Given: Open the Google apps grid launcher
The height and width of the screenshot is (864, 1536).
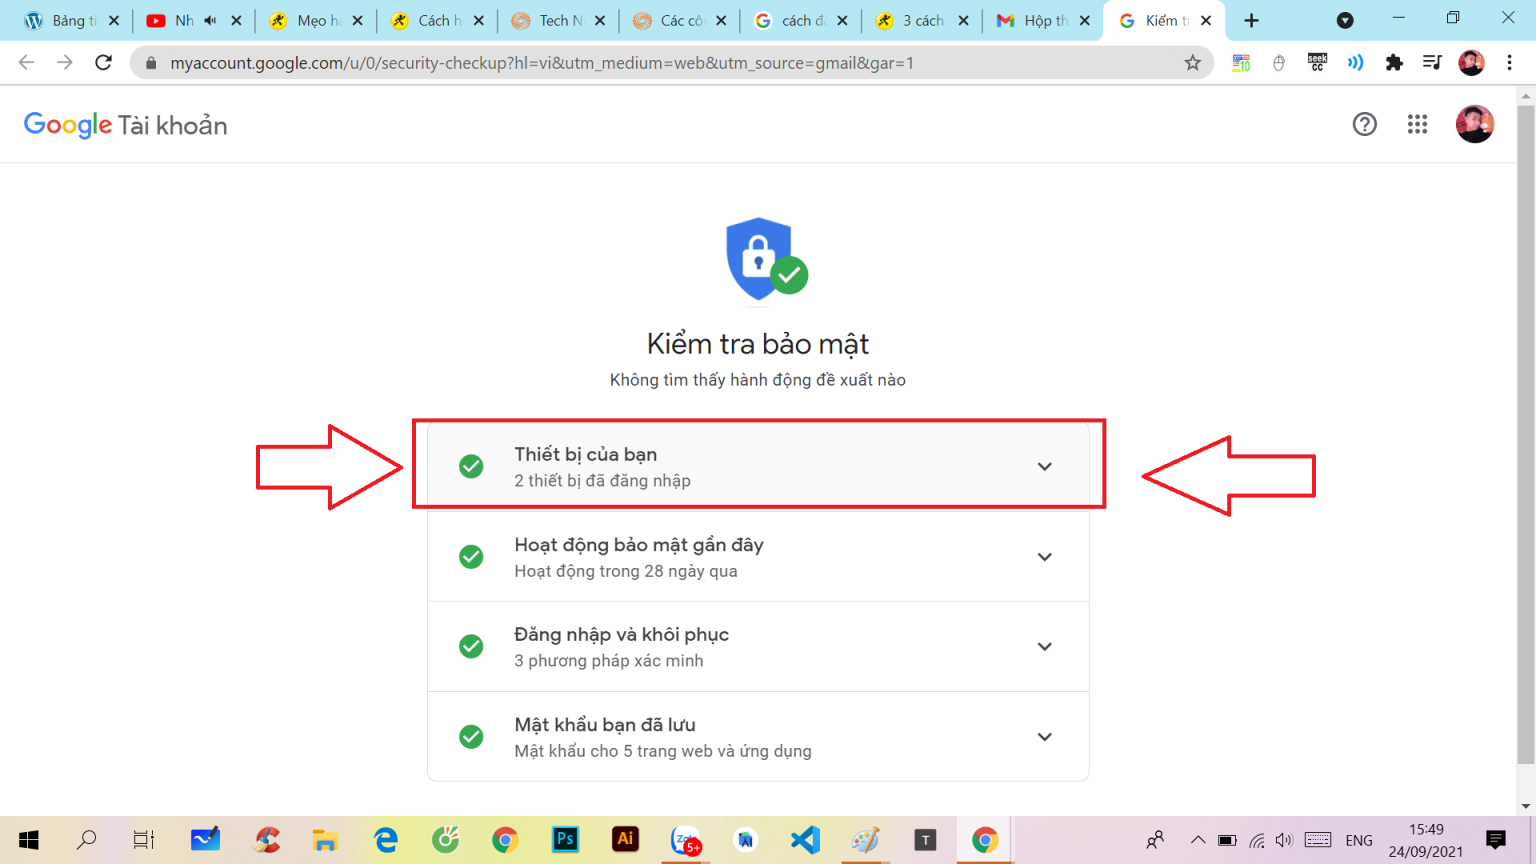Looking at the screenshot, I should (x=1417, y=124).
